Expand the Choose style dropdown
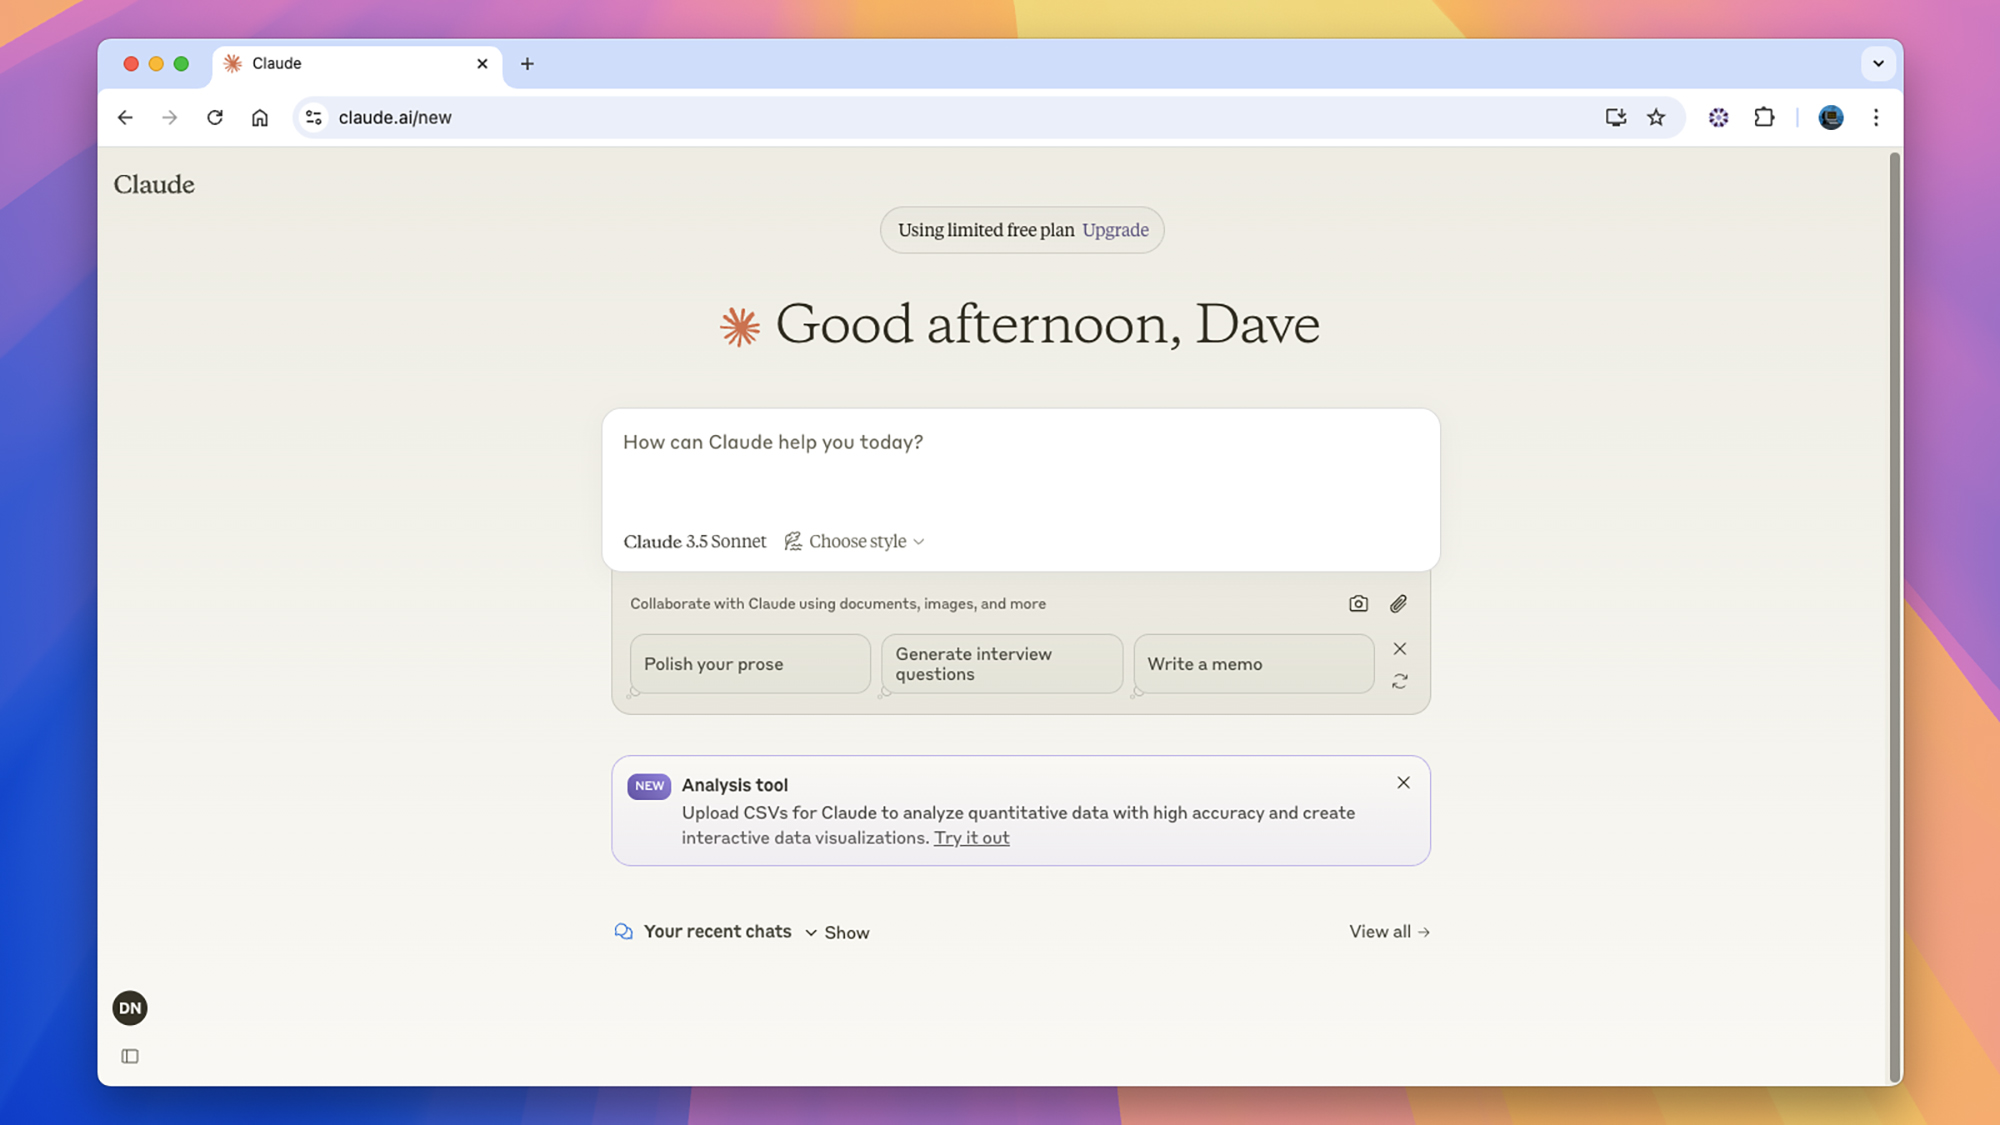This screenshot has width=2000, height=1125. click(x=856, y=541)
